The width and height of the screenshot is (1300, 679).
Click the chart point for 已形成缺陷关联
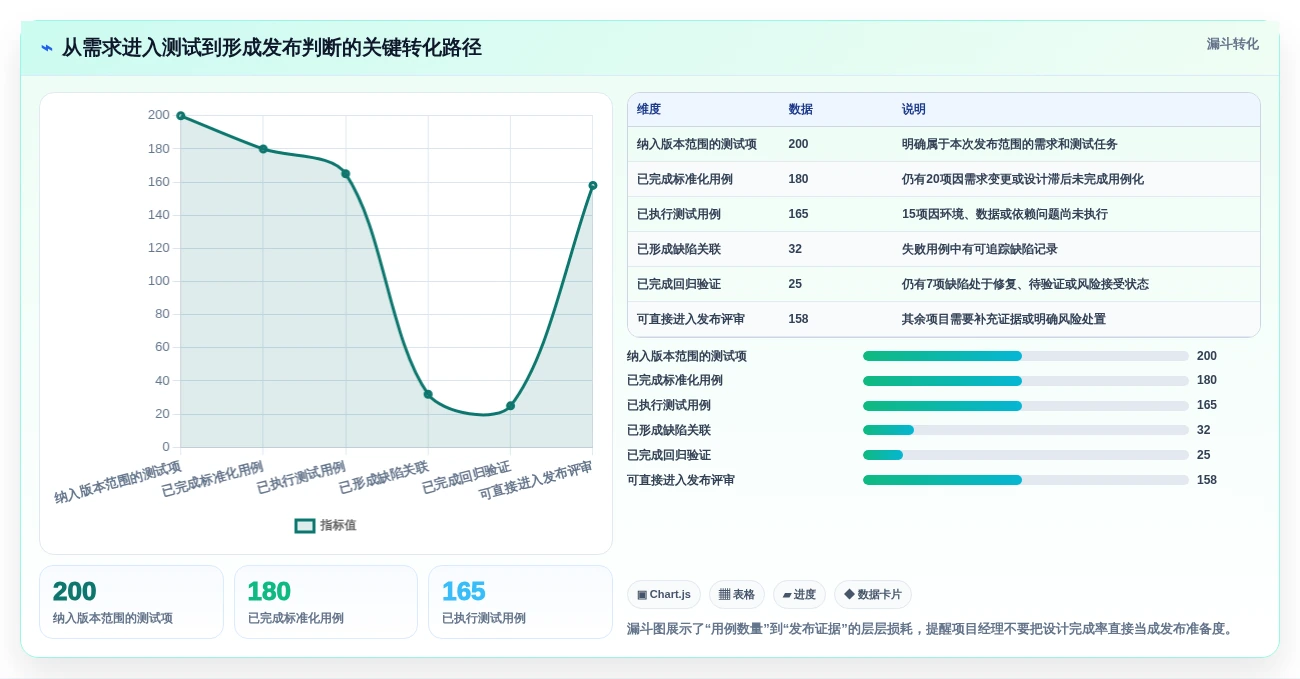(x=428, y=394)
